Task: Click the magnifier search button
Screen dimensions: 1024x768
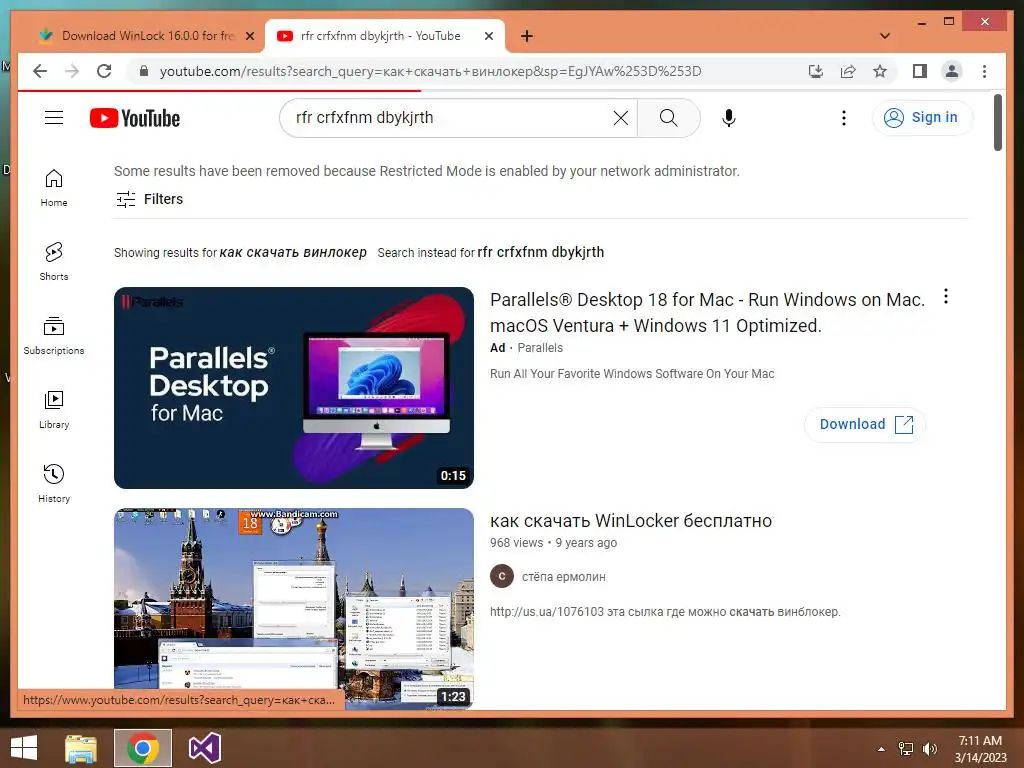Action: (x=668, y=118)
